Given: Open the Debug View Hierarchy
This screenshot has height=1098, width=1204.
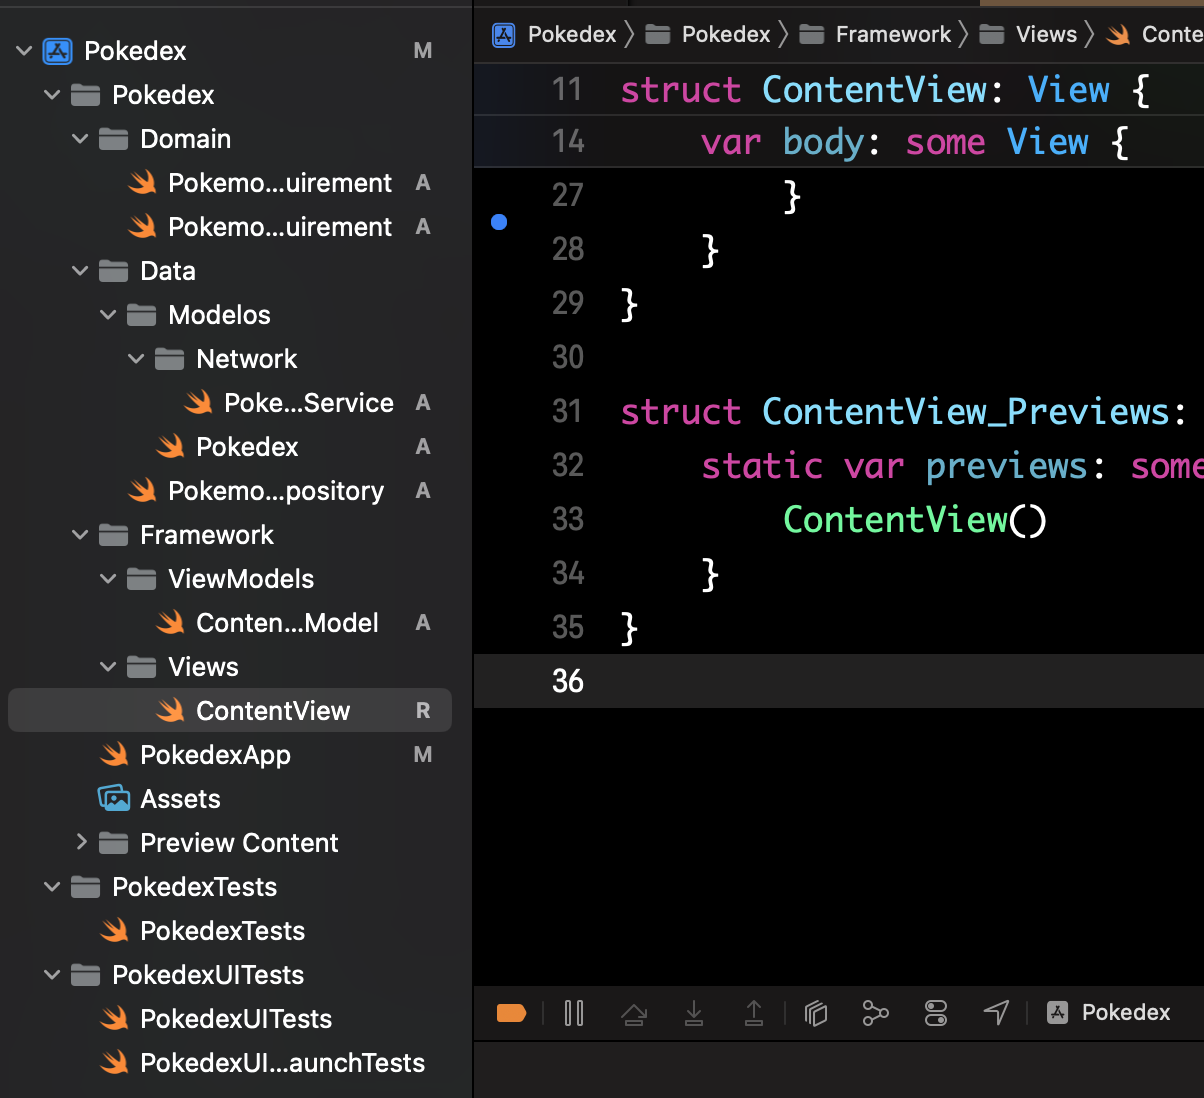Looking at the screenshot, I should coord(816,1014).
